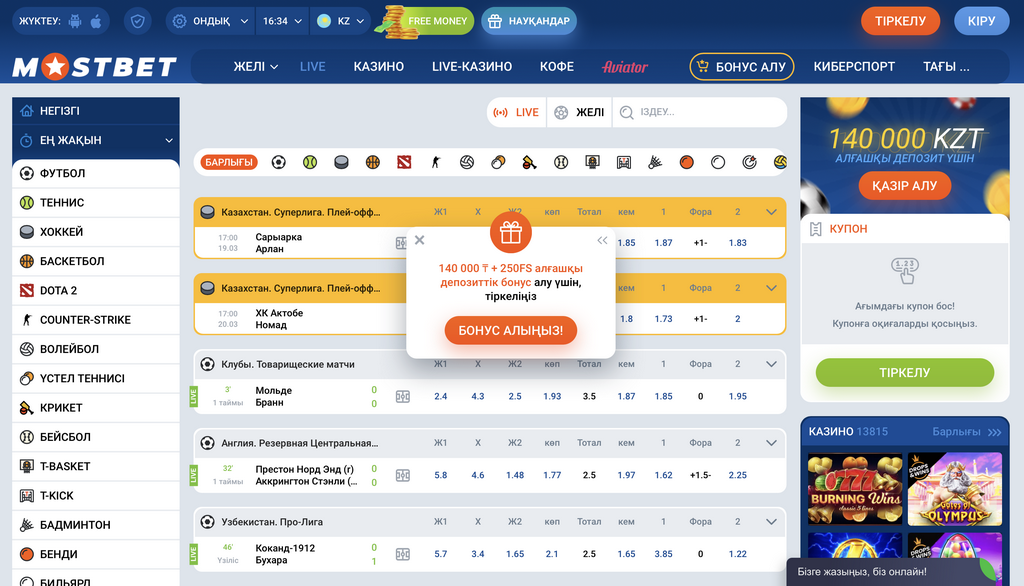Switch to the LIVE filter toggle above match list

point(517,112)
